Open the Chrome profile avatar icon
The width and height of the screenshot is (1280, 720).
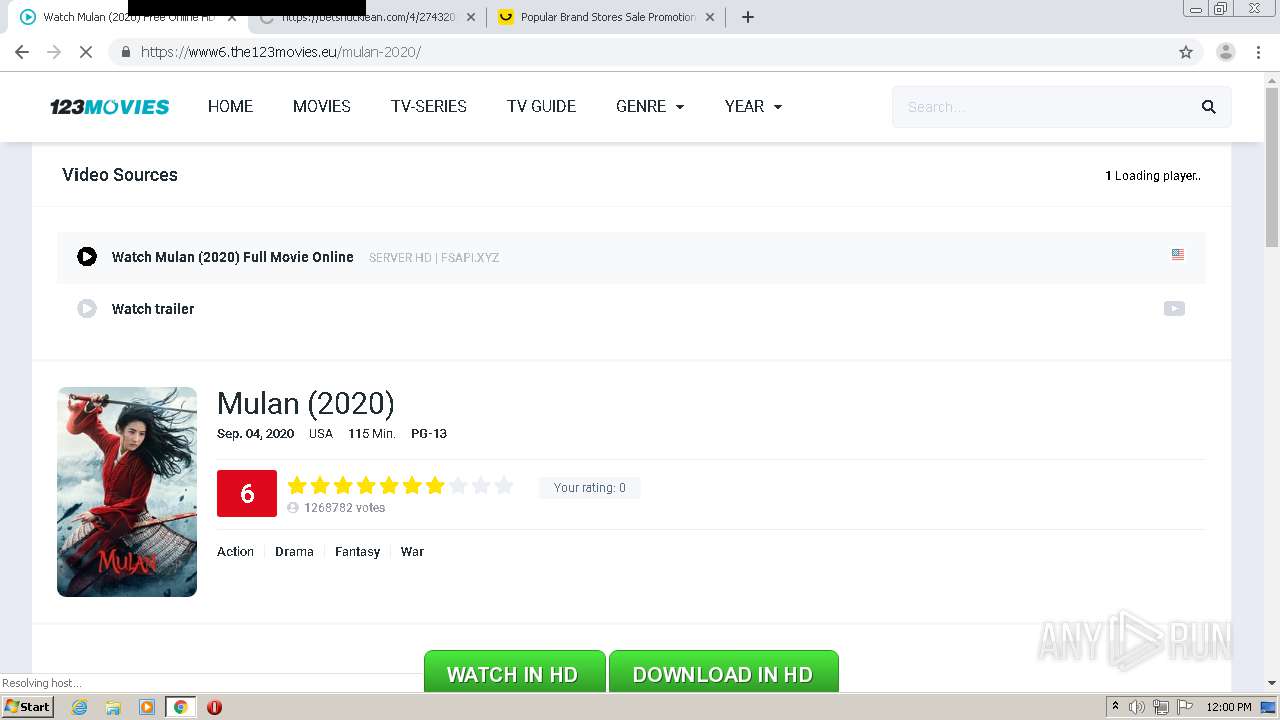[x=1225, y=52]
